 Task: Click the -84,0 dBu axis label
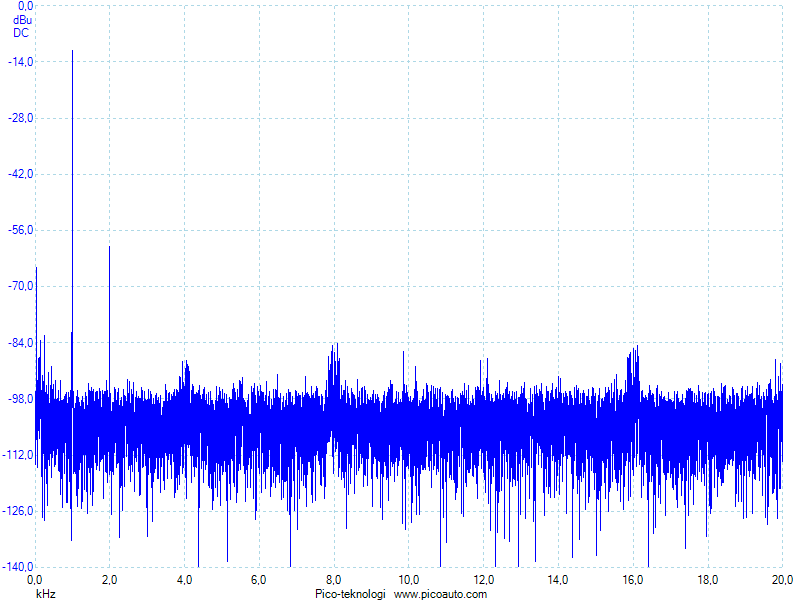21,343
